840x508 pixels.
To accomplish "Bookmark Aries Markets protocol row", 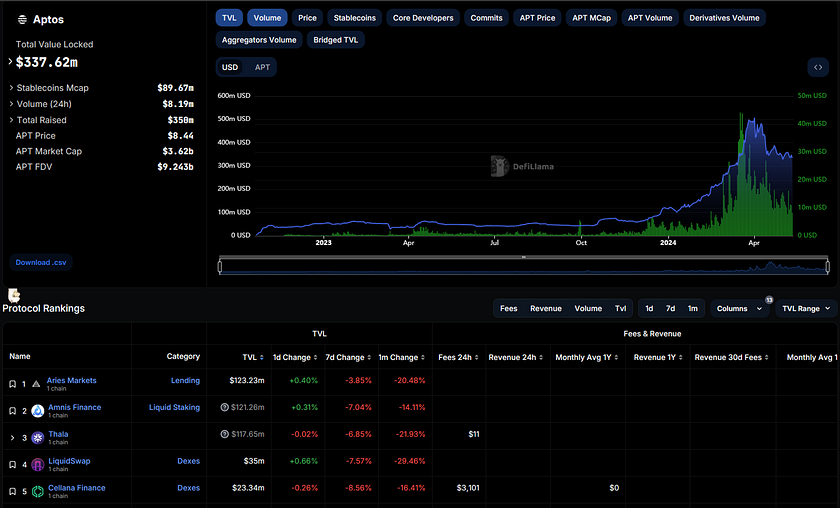I will click(12, 384).
